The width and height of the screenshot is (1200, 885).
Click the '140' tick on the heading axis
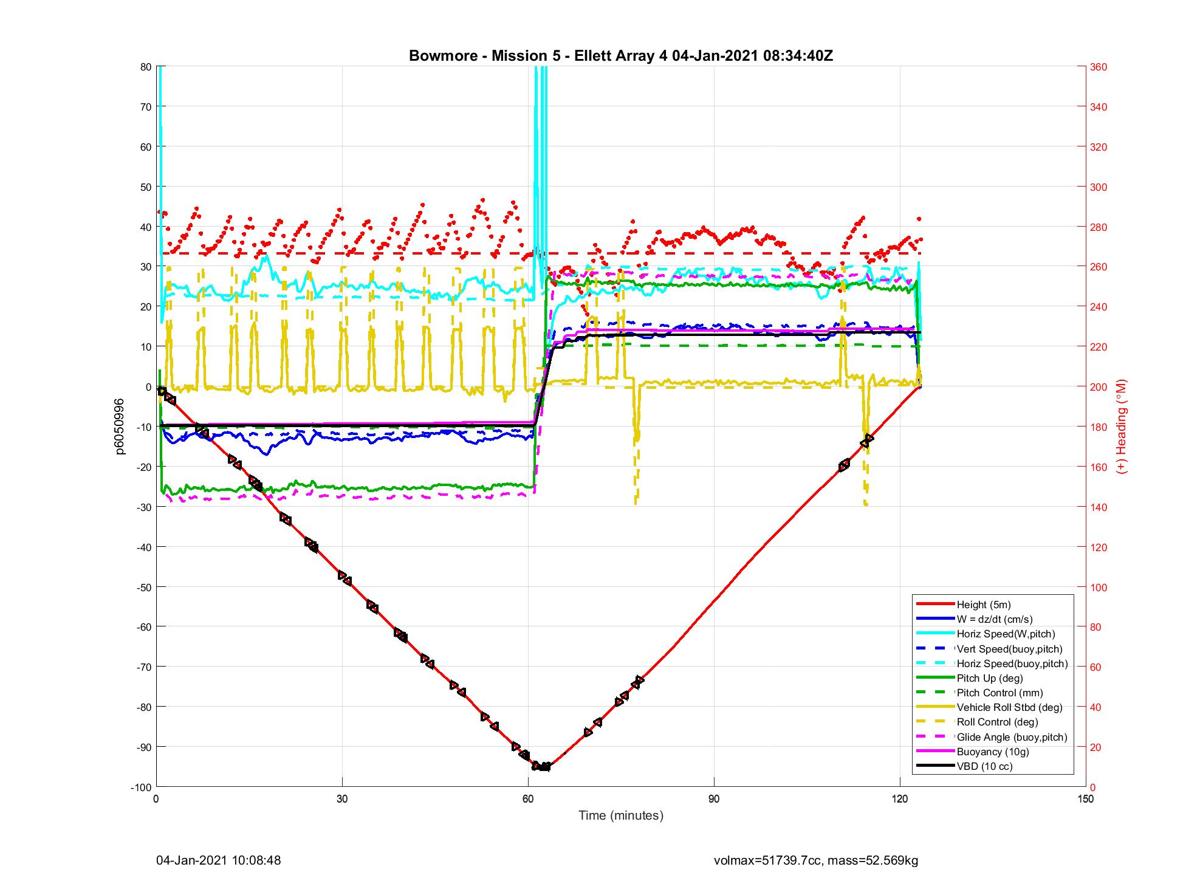click(1099, 507)
